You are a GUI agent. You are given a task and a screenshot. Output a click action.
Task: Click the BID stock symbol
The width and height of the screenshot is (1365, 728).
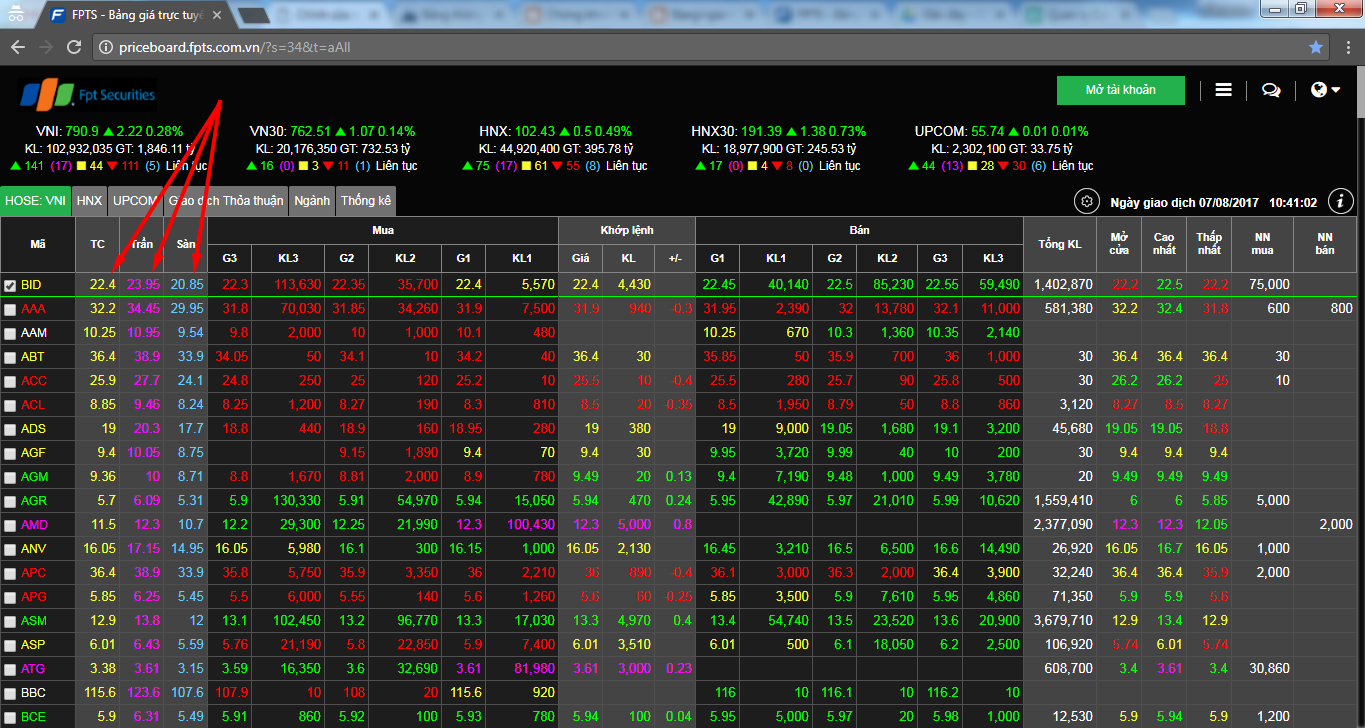tap(31, 285)
